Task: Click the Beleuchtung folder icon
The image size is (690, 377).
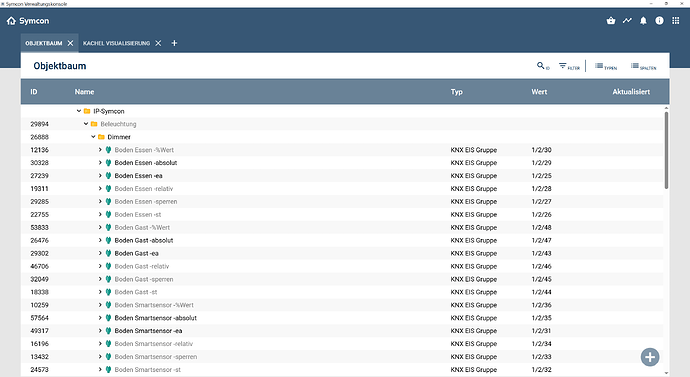Action: coord(94,124)
